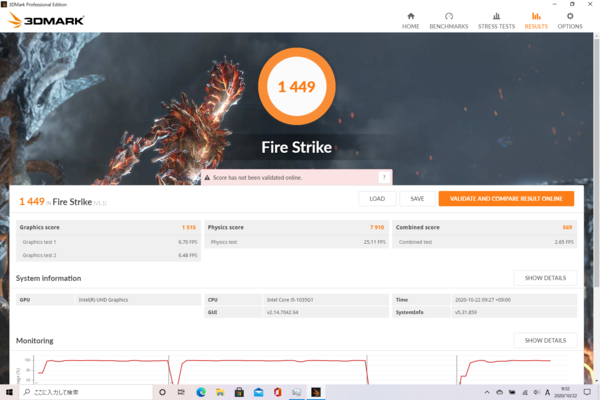
Task: Select the Graphics score value 1 515
Action: pos(189,227)
